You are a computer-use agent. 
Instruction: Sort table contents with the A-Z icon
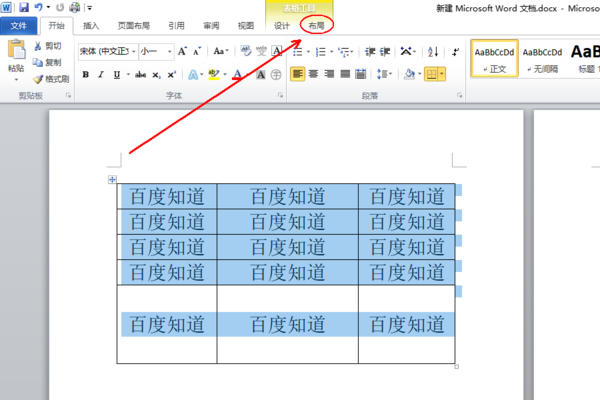tap(433, 52)
